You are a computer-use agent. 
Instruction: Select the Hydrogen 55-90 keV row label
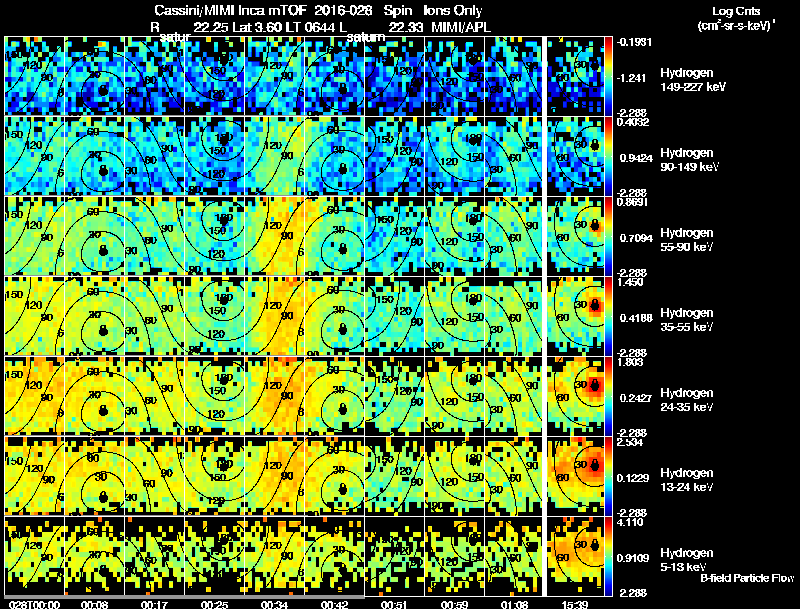(x=687, y=240)
